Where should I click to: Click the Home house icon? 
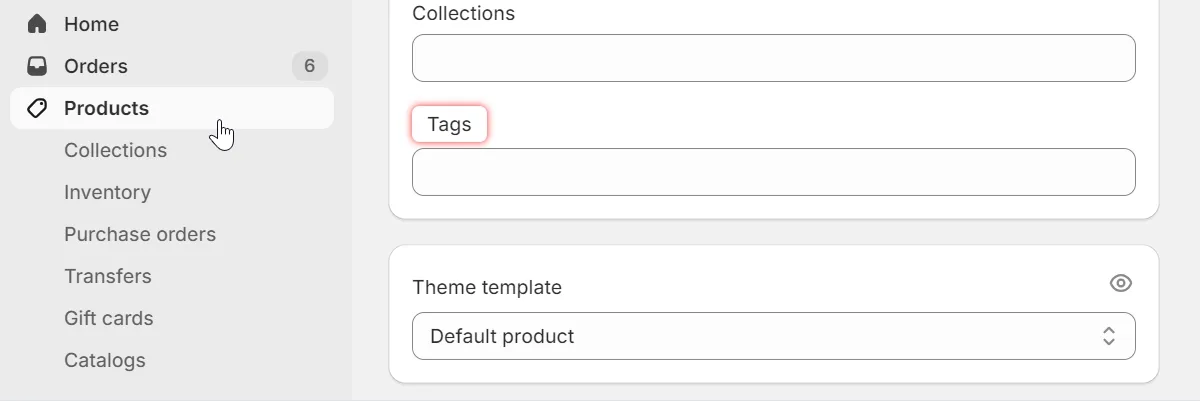tap(37, 24)
